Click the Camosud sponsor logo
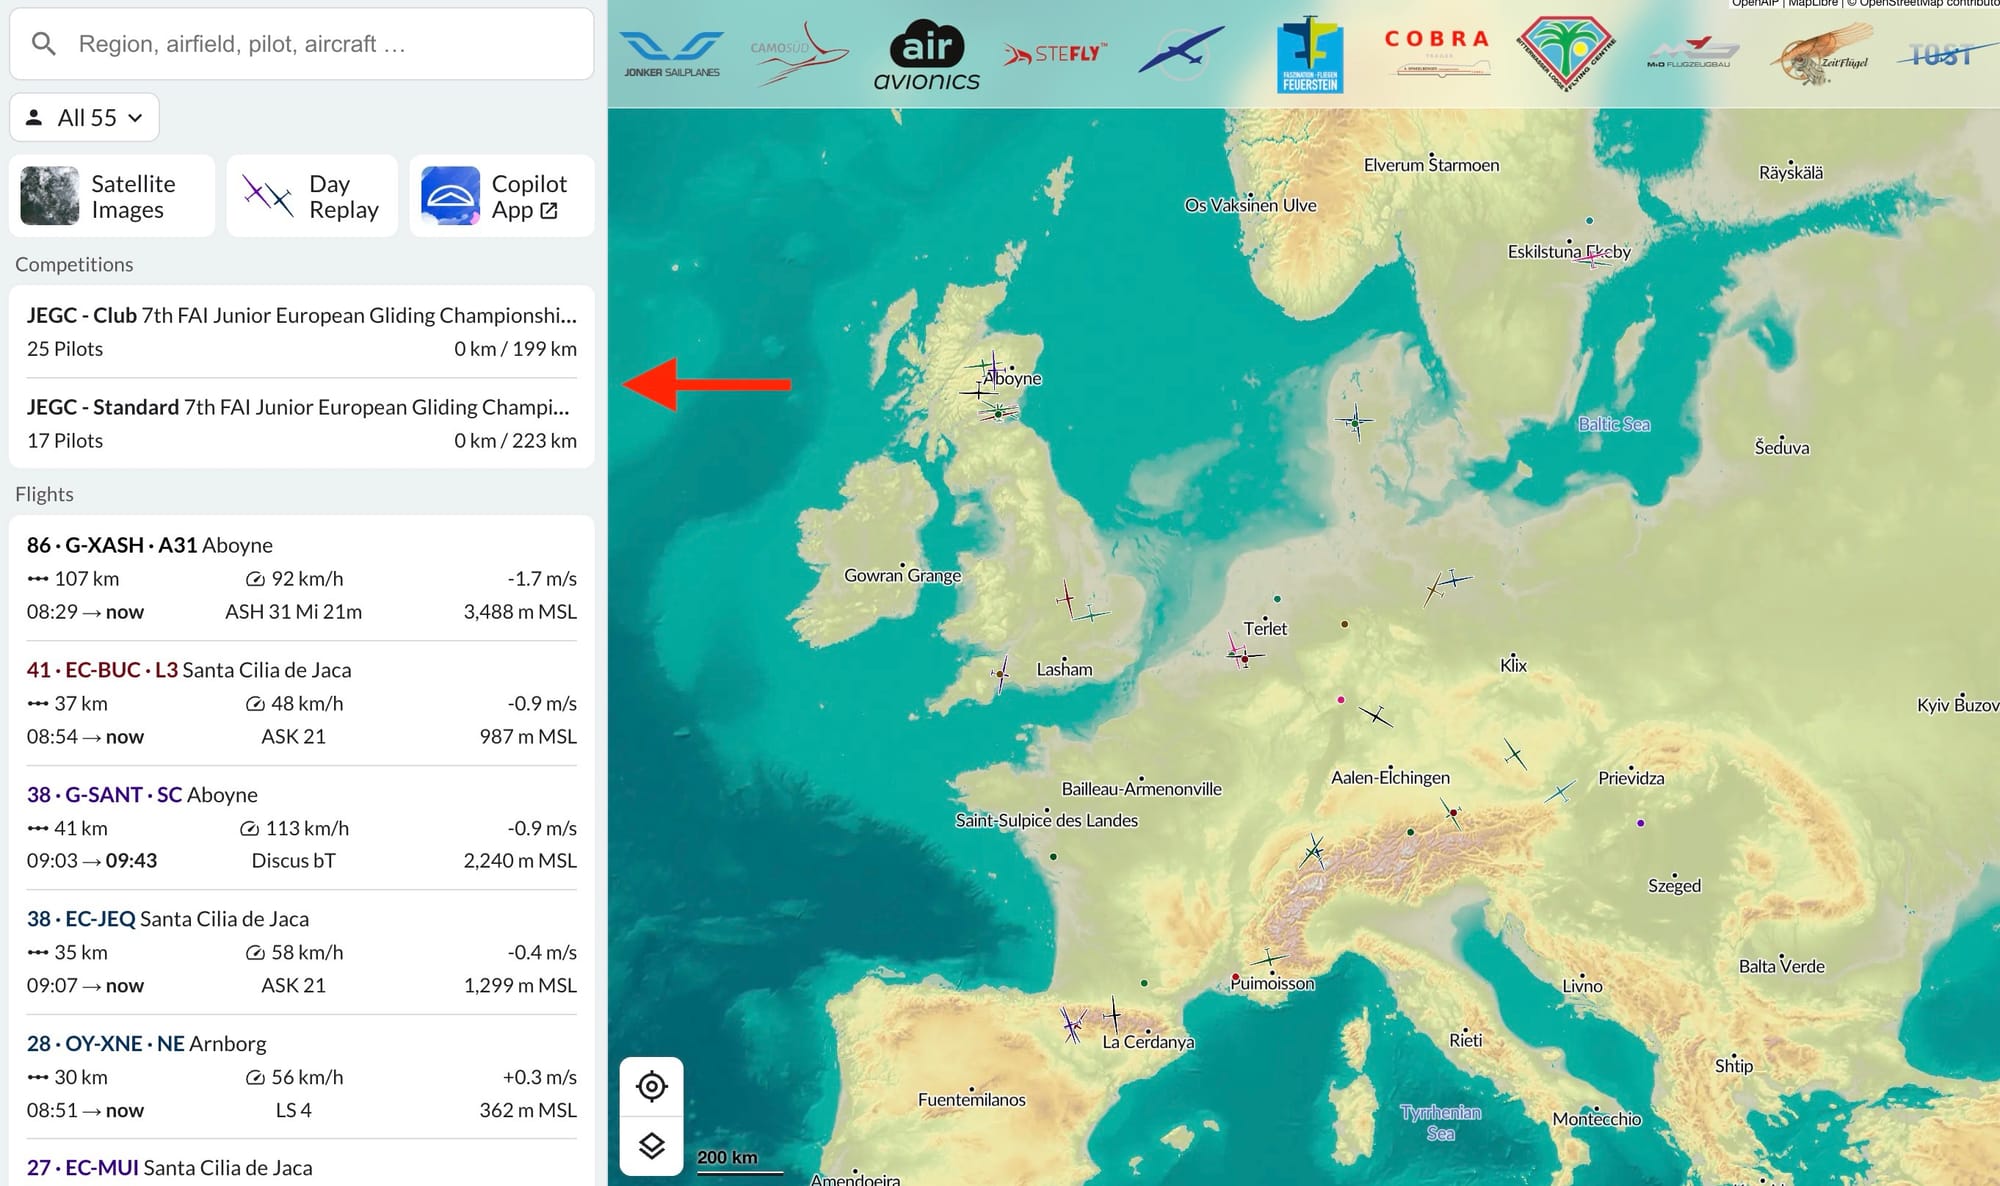The width and height of the screenshot is (2000, 1186). 799,54
